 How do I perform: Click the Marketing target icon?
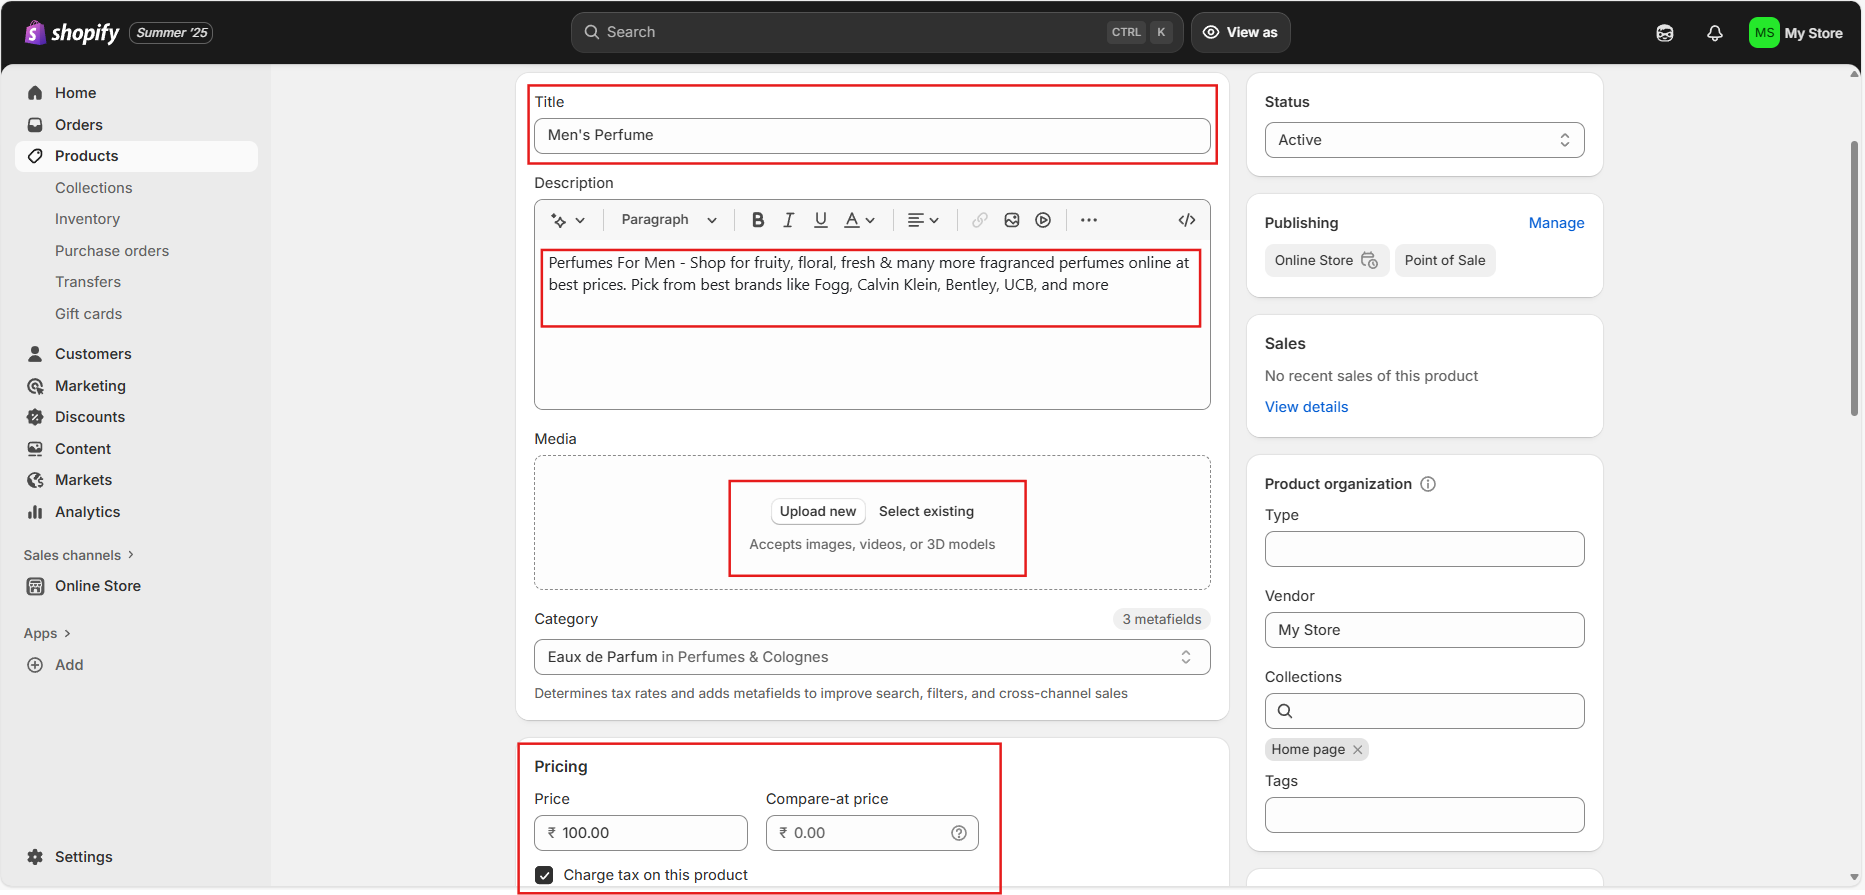coord(35,386)
